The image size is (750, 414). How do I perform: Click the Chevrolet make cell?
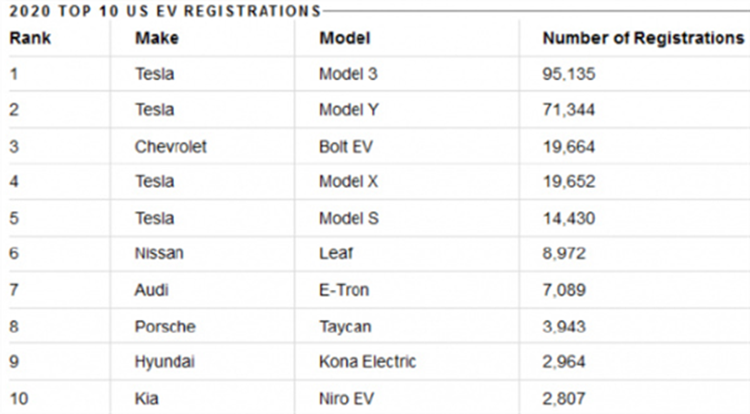click(x=171, y=146)
